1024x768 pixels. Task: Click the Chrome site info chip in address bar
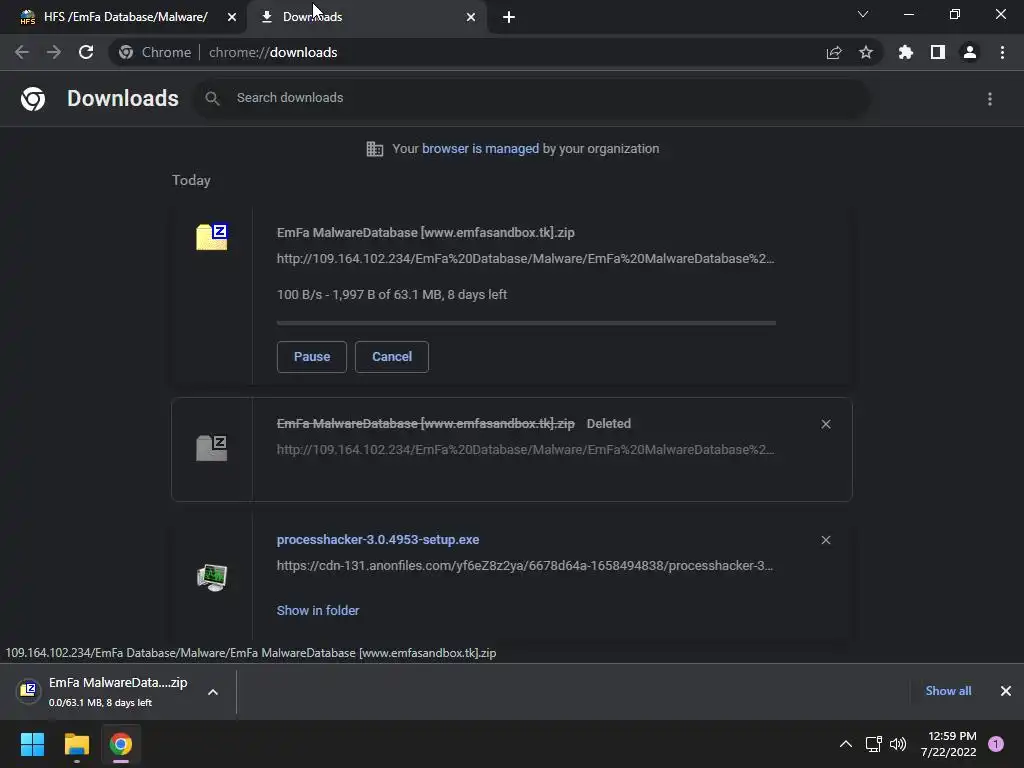(x=155, y=52)
